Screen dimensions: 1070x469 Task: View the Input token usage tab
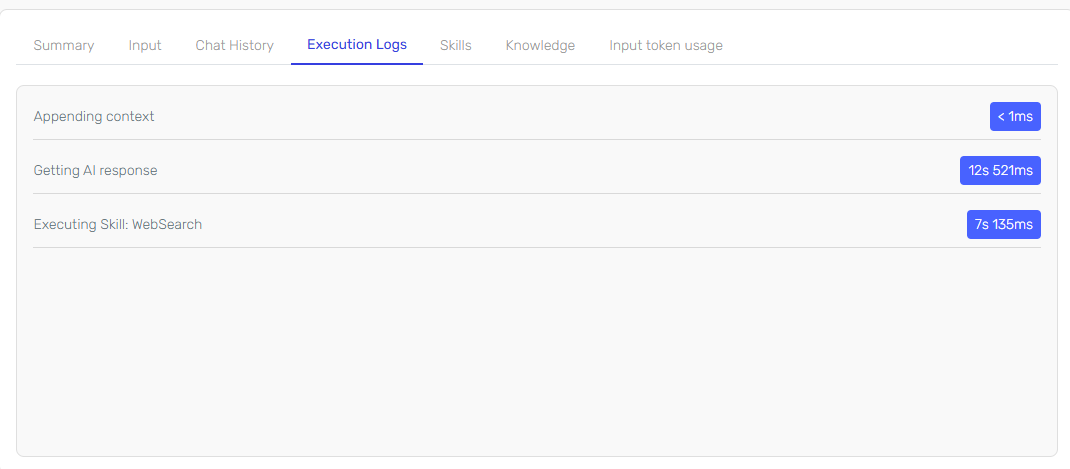(x=665, y=46)
